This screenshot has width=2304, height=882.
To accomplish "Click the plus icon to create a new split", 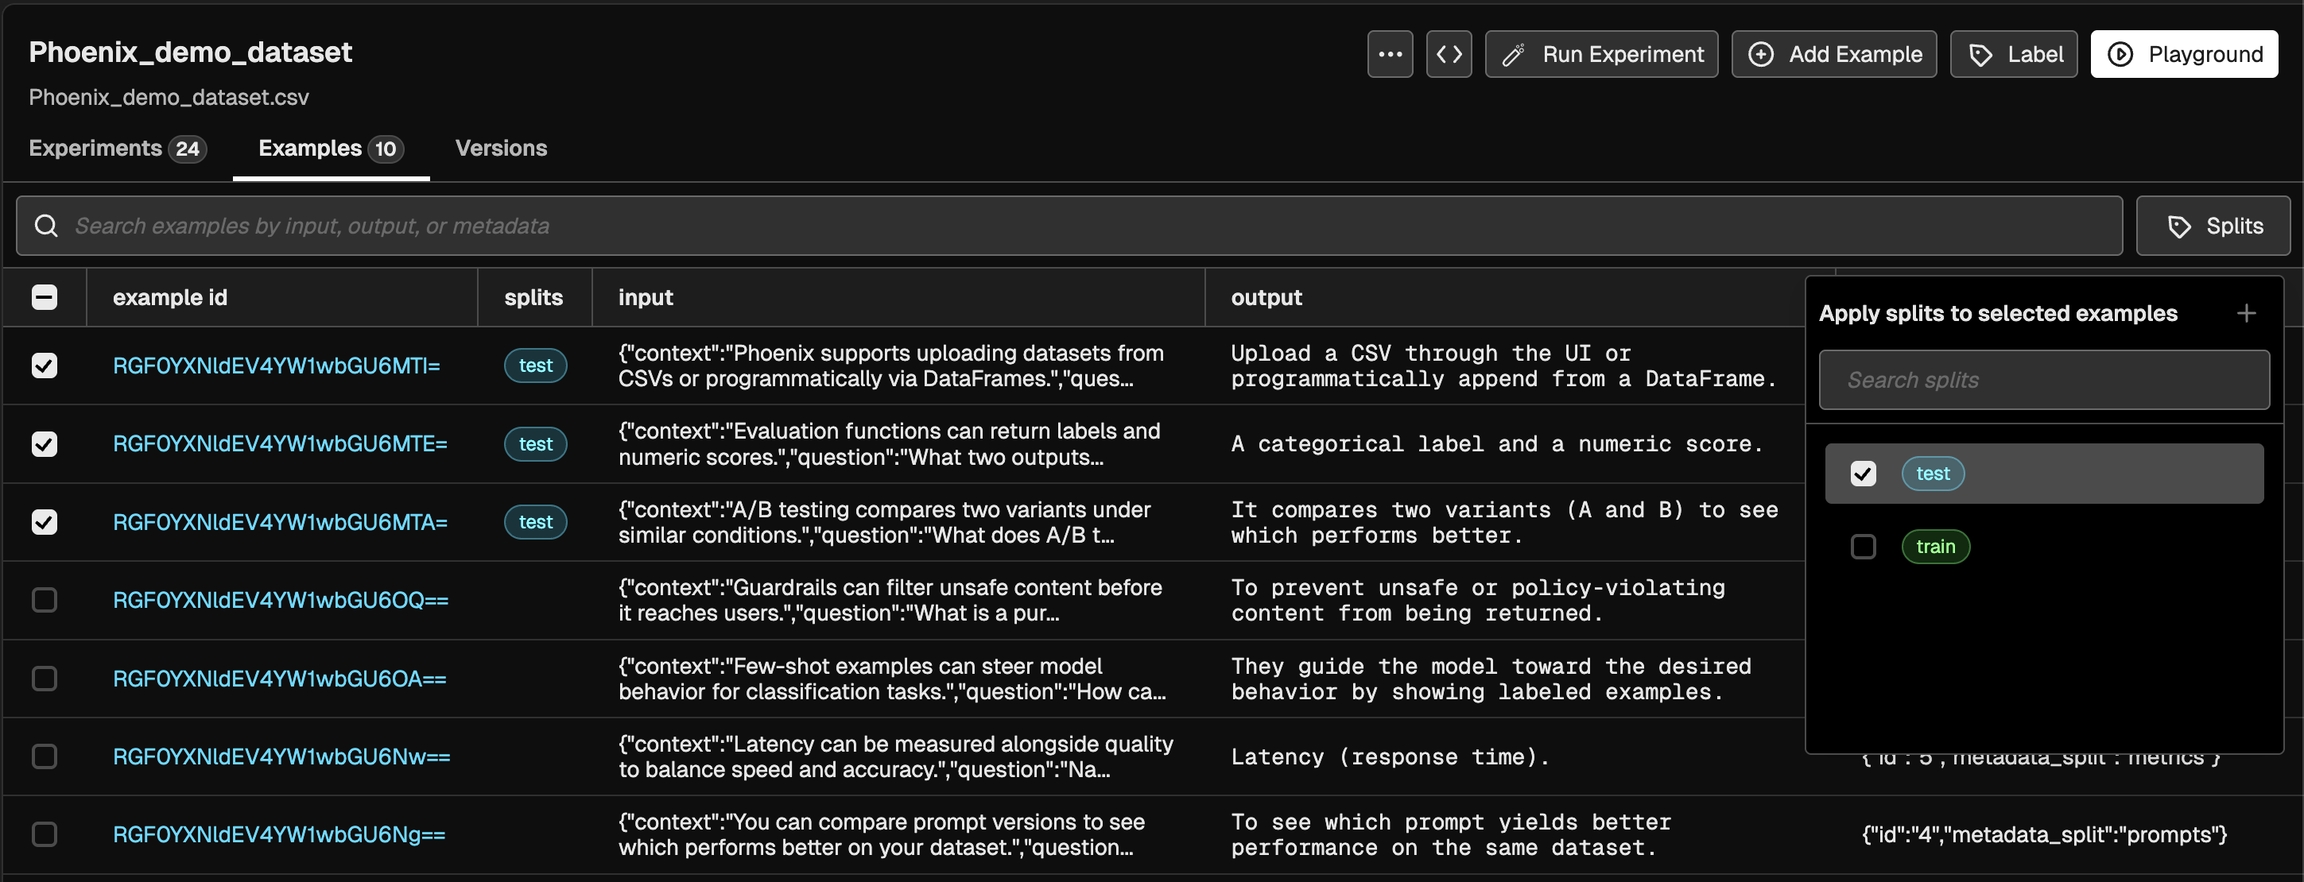I will click(x=2246, y=314).
